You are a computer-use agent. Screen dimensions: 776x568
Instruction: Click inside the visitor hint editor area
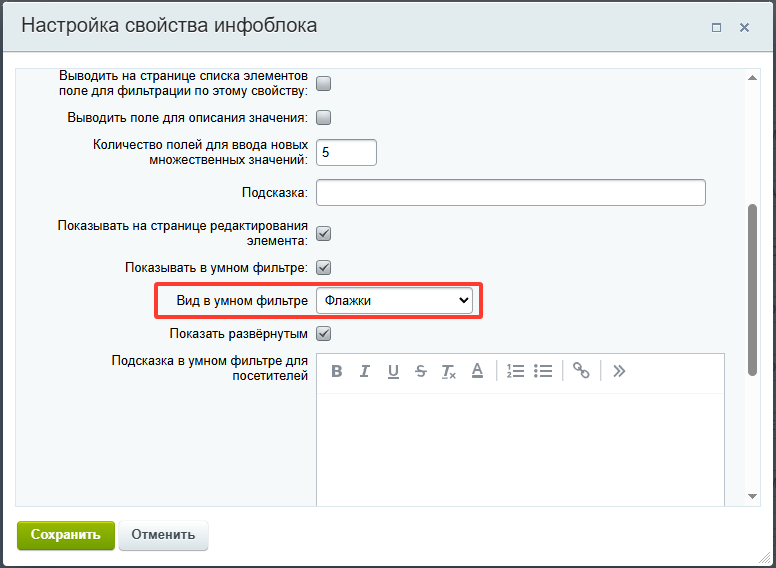[520, 449]
